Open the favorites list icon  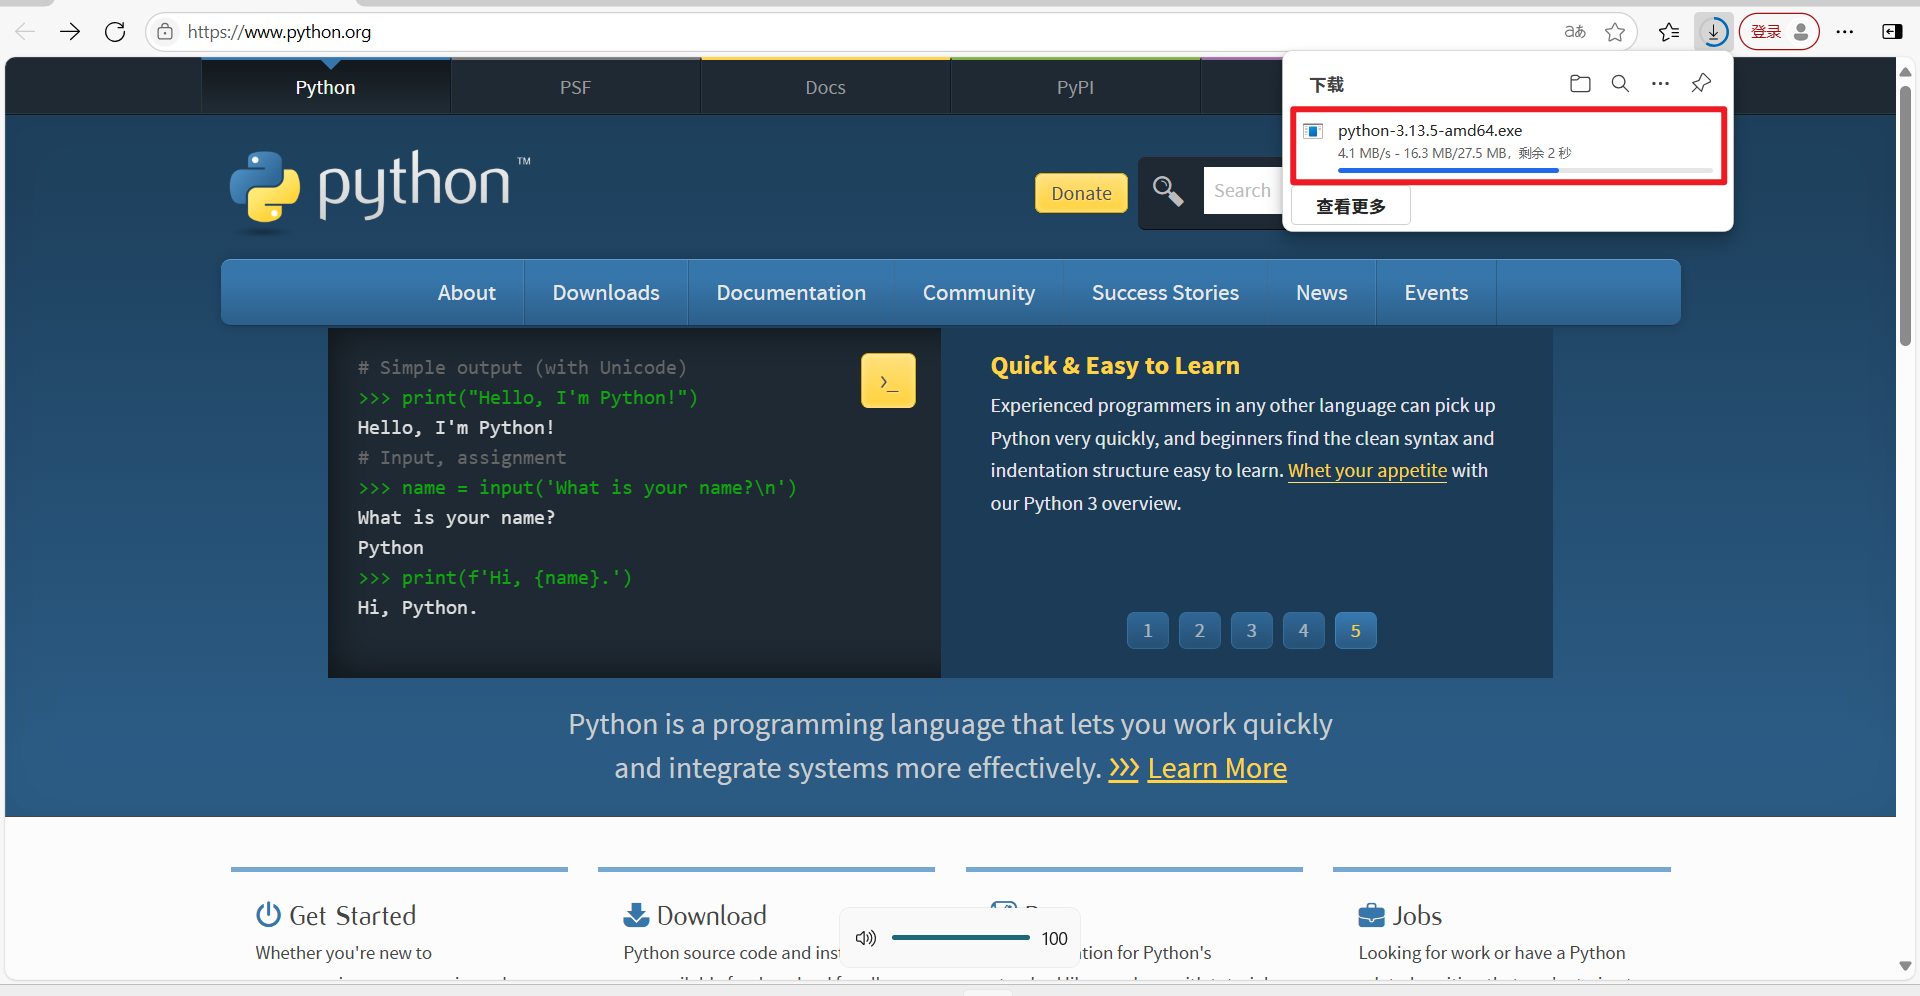click(x=1669, y=32)
